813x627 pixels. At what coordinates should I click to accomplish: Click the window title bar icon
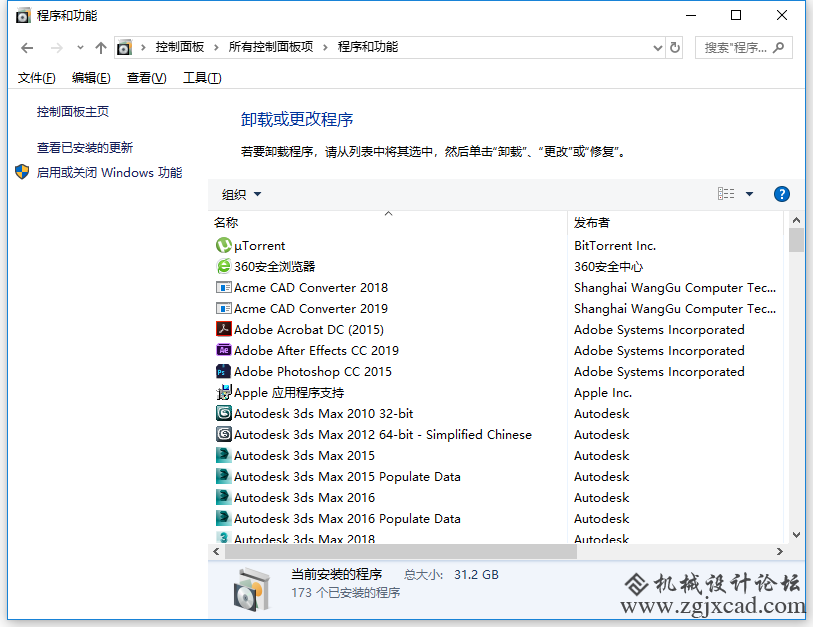(23, 16)
